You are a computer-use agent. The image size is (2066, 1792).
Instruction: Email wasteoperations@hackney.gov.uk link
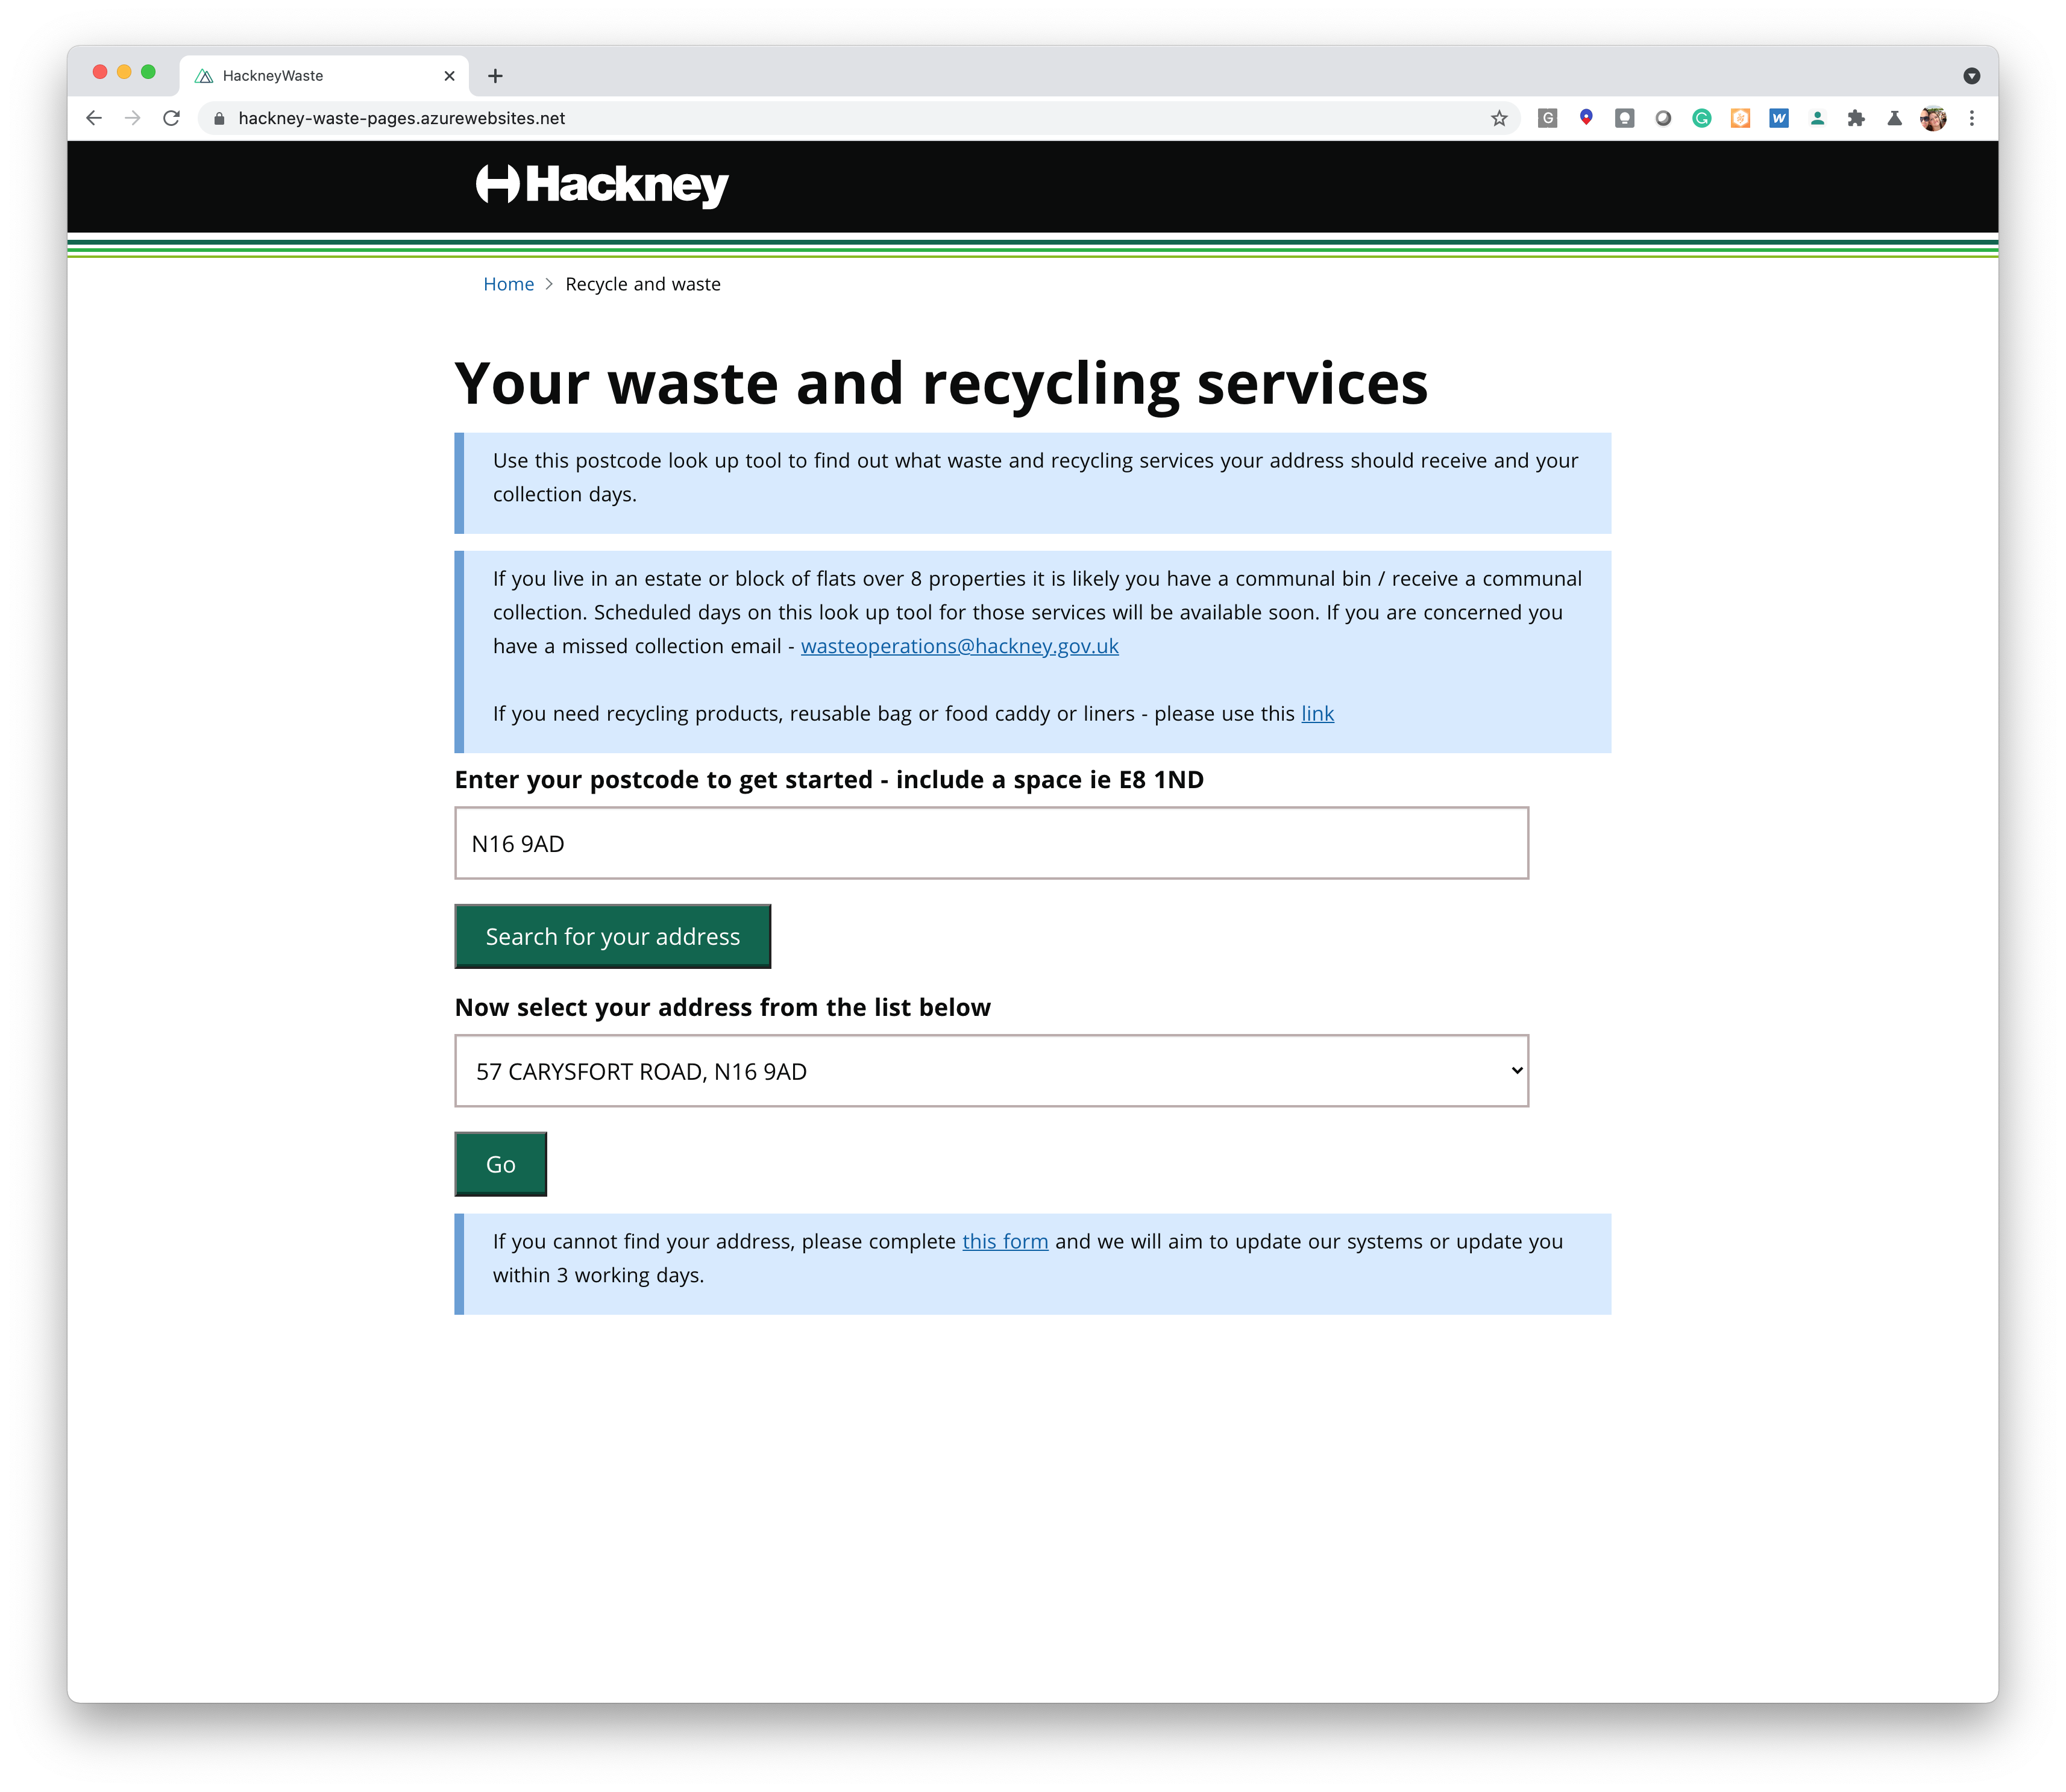tap(959, 646)
